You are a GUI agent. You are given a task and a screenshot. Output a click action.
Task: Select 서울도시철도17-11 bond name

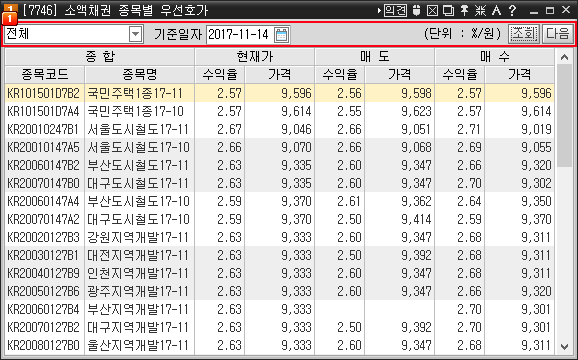click(x=138, y=129)
